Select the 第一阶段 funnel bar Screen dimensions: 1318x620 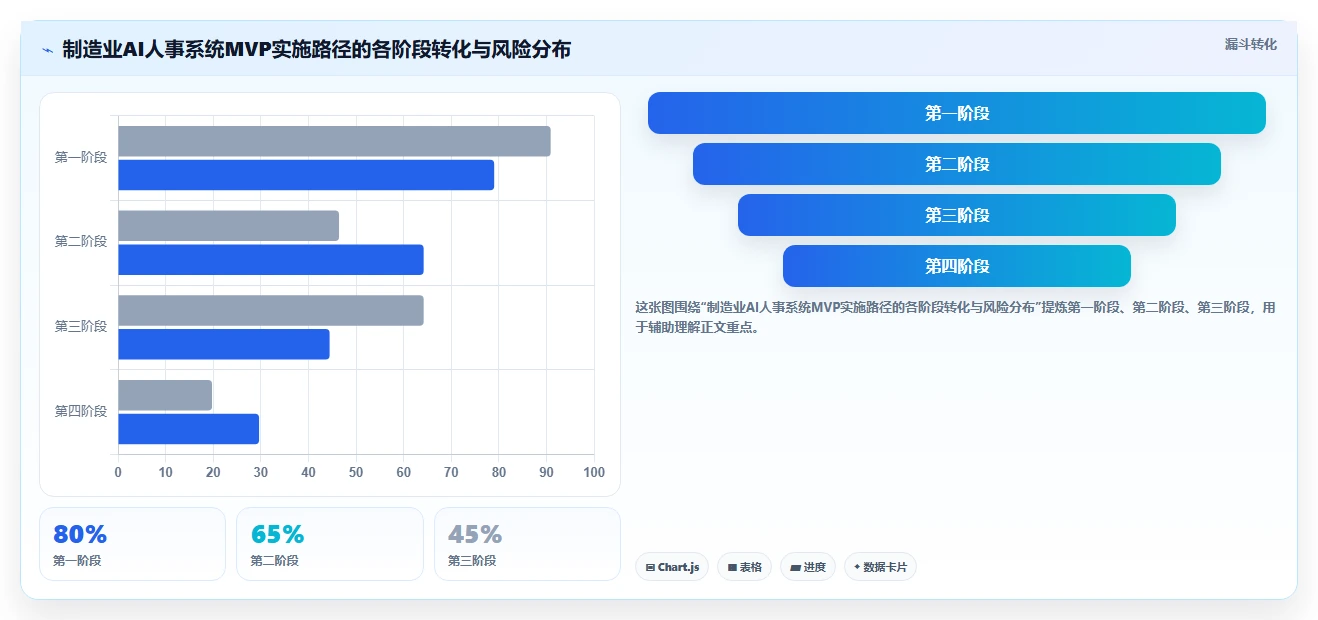click(x=957, y=113)
